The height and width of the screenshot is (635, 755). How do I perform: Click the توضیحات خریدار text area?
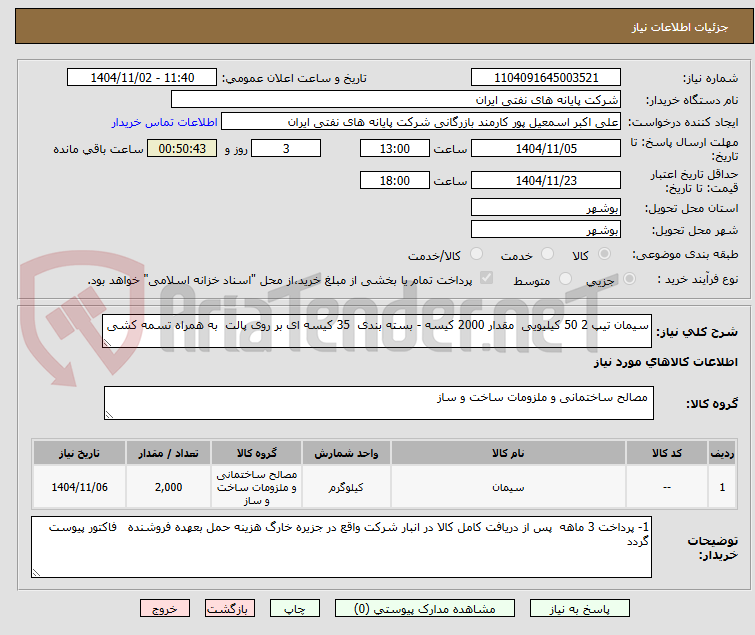(341, 547)
